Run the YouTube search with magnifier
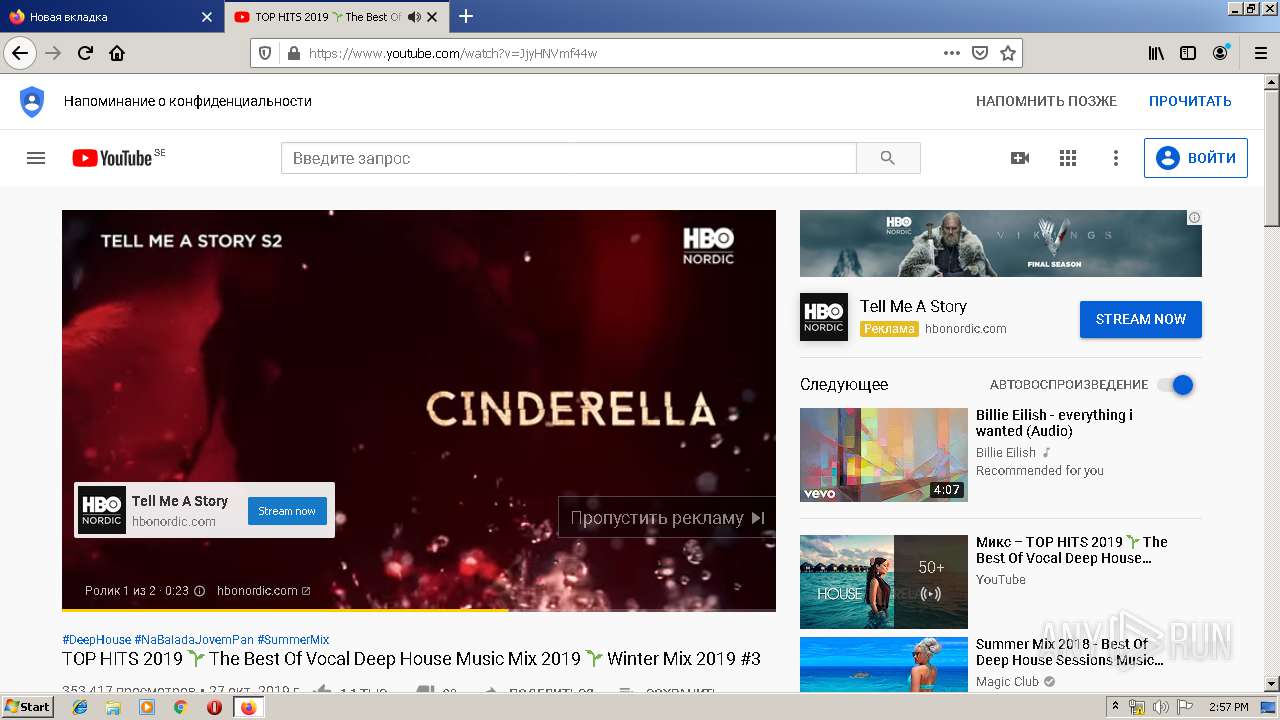Viewport: 1280px width, 720px height. tap(888, 158)
